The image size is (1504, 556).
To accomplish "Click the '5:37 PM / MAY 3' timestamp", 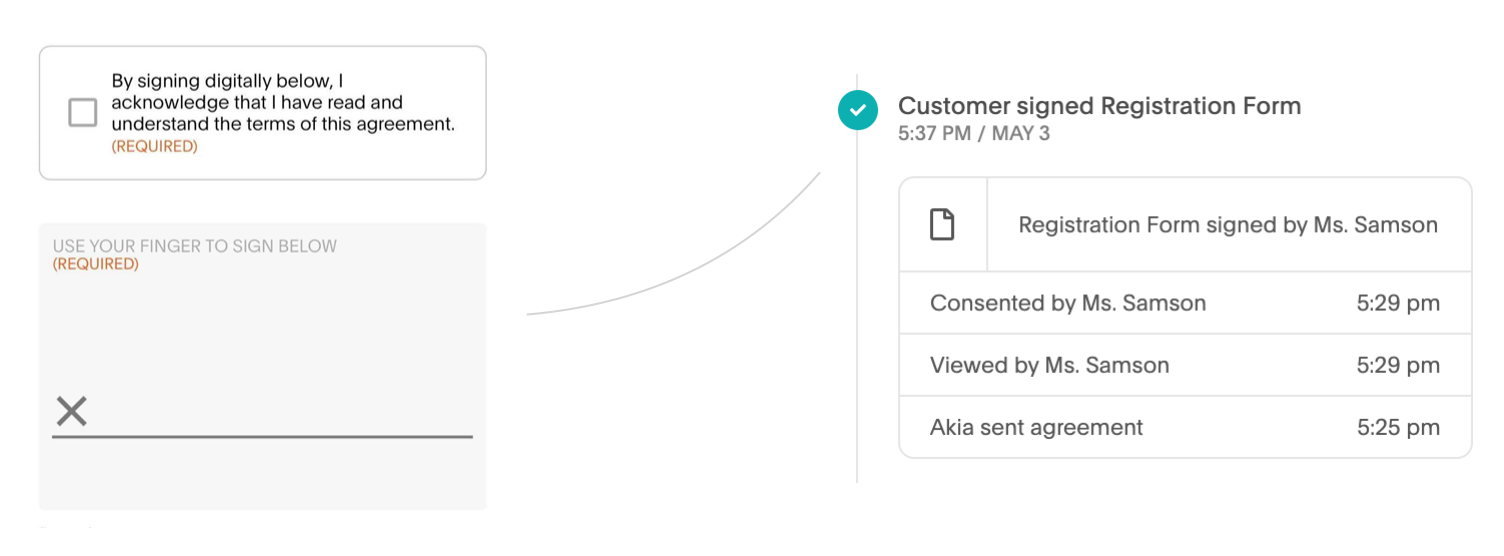I will tap(973, 134).
